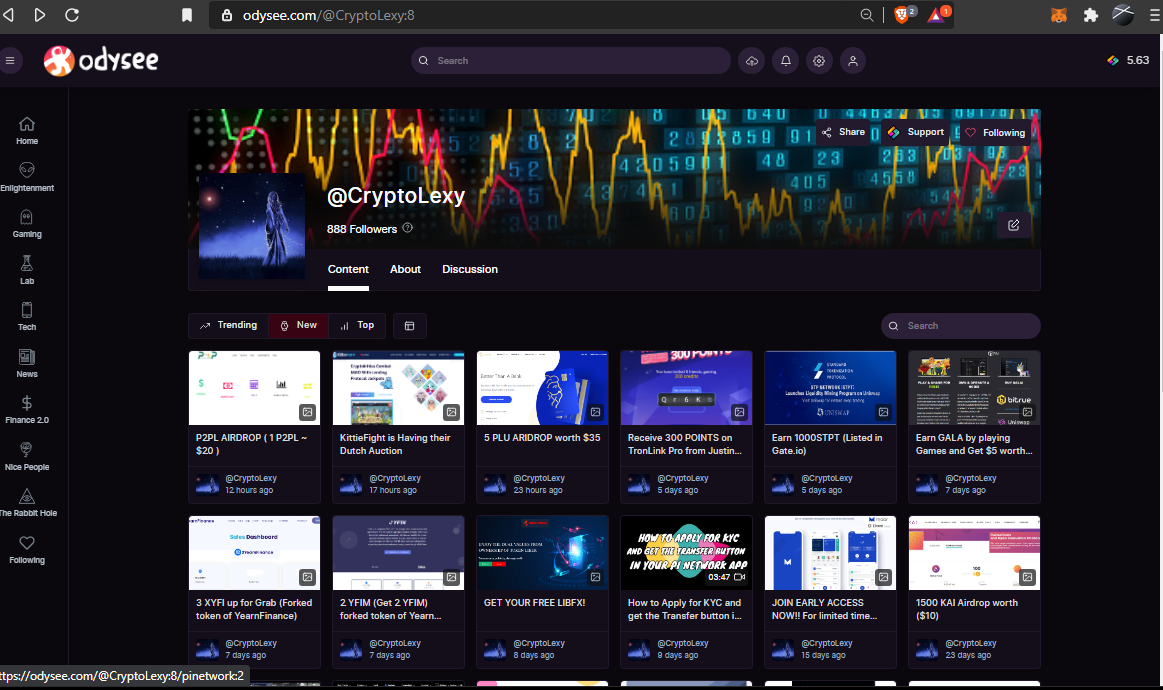Open 2 YFIM forked token post title
This screenshot has height=690, width=1163.
[390, 609]
